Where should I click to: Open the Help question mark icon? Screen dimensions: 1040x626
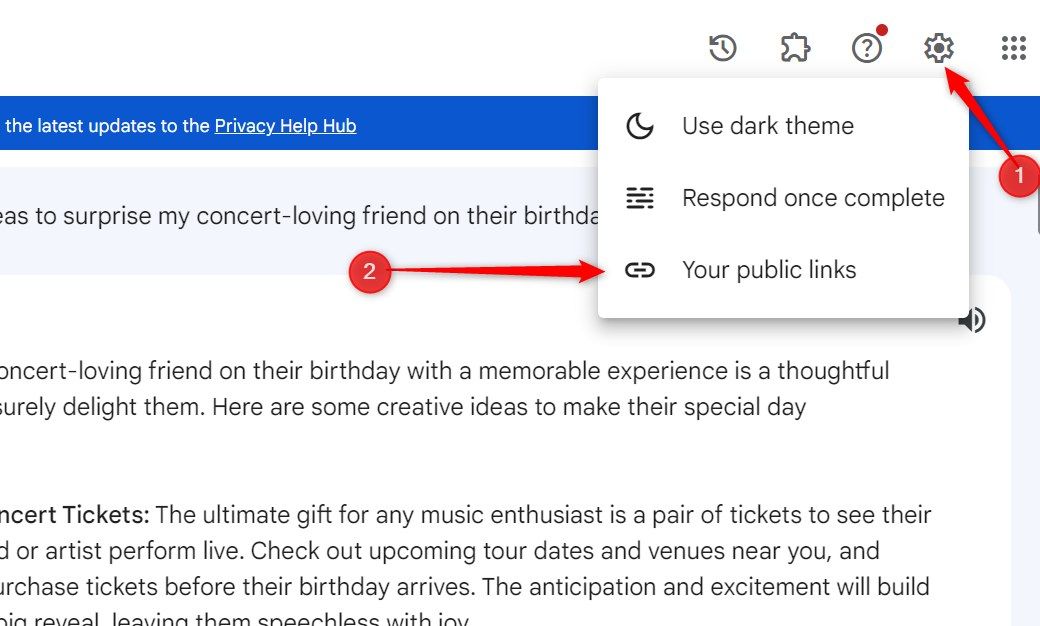pyautogui.click(x=867, y=48)
